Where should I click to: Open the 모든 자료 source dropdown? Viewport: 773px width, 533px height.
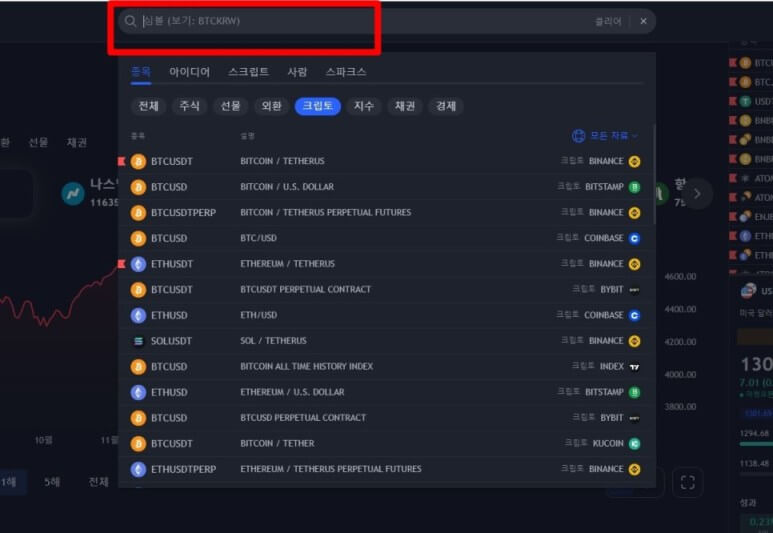click(605, 136)
